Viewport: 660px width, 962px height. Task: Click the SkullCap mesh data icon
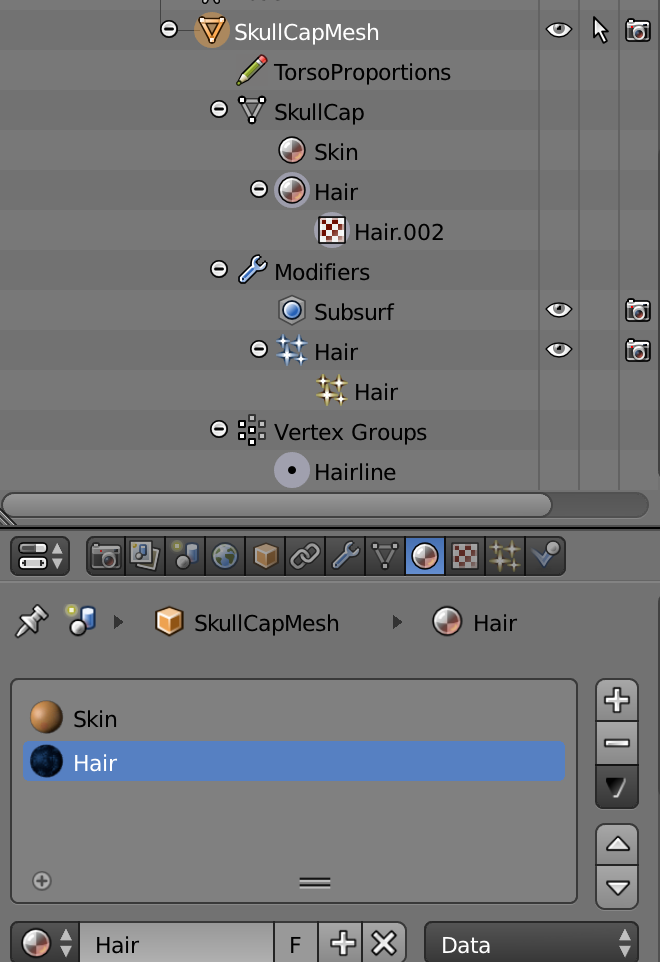pos(251,110)
